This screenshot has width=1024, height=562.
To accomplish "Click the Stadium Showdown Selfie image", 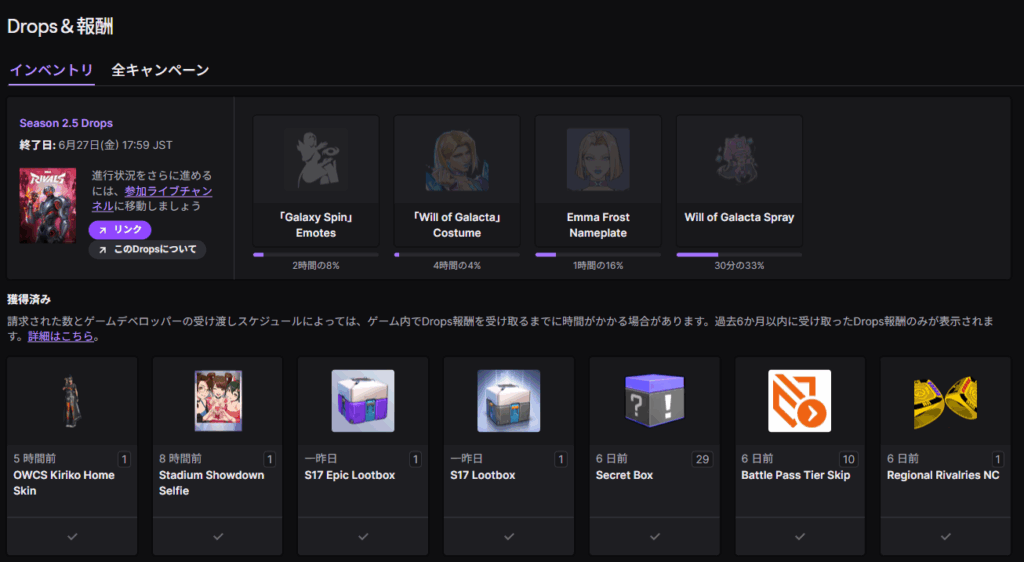I will click(218, 401).
